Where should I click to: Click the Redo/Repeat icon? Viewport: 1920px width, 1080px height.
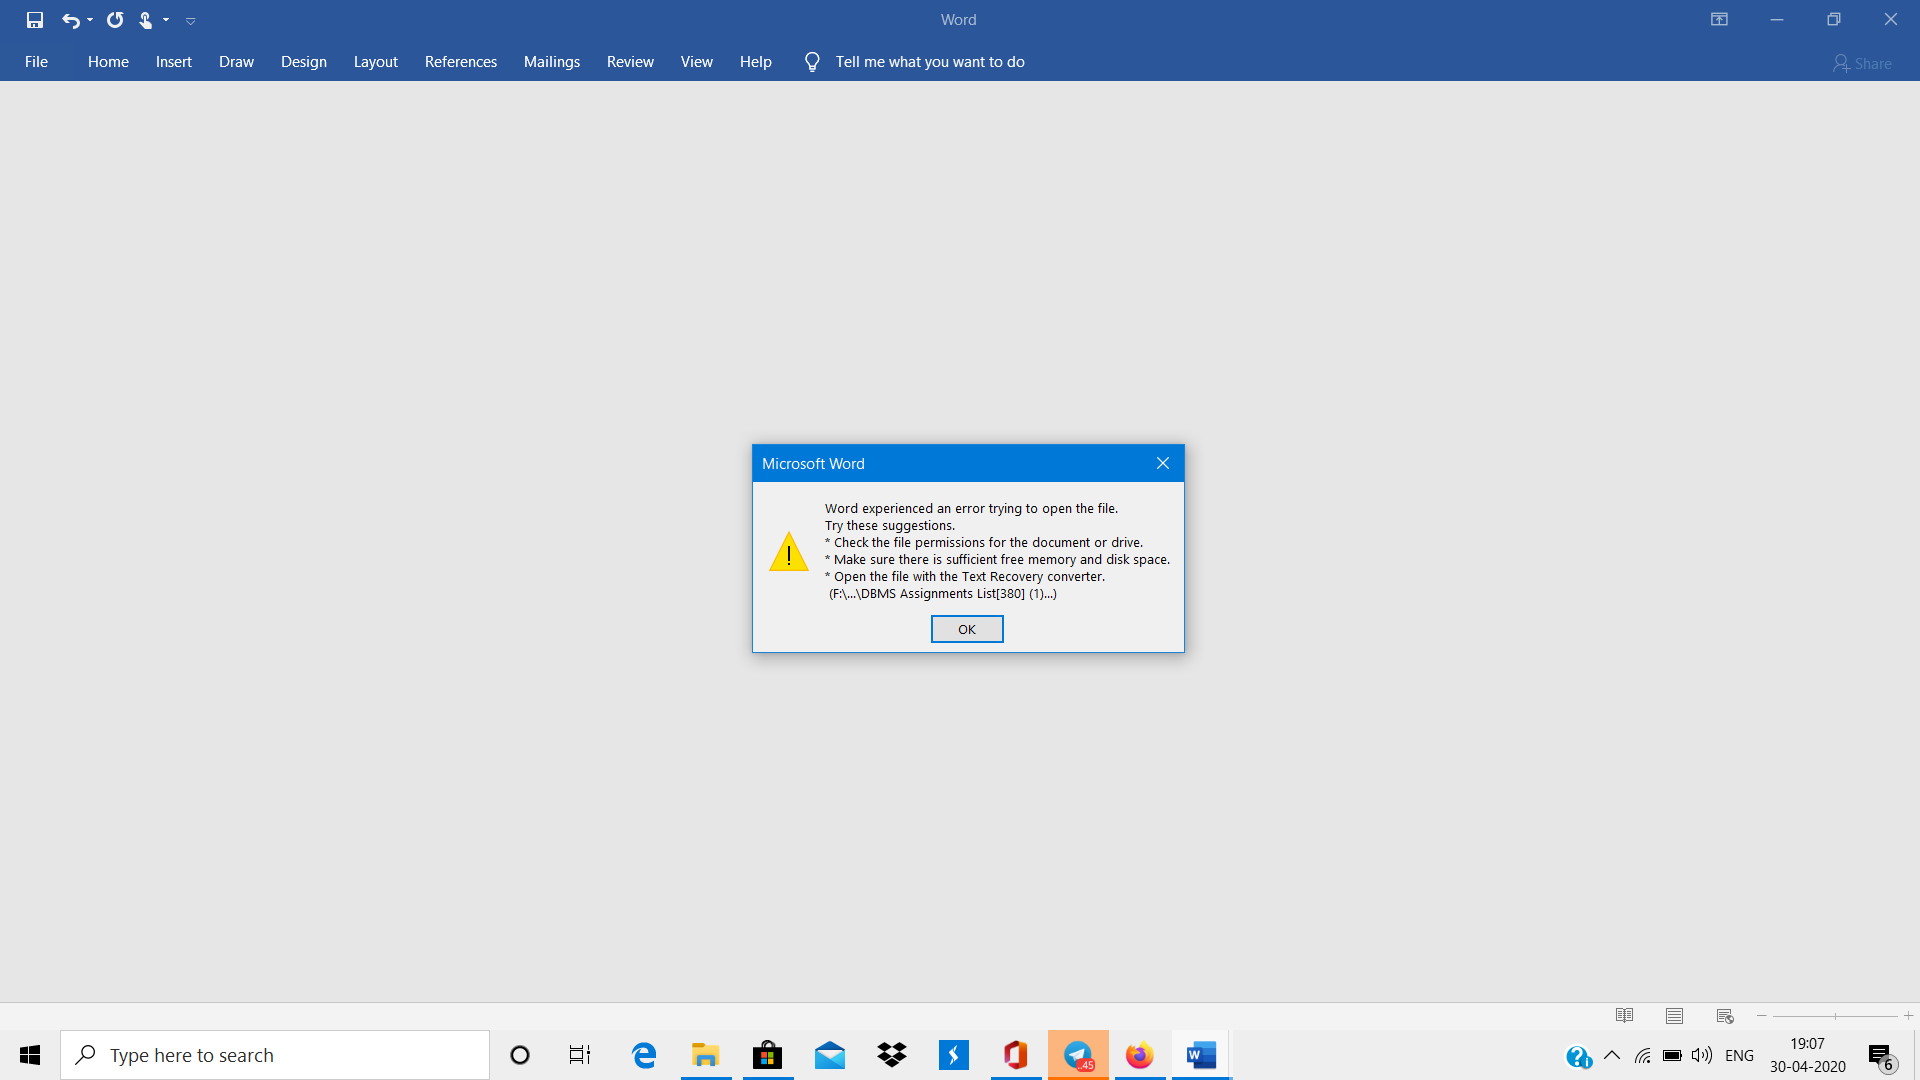(x=115, y=20)
